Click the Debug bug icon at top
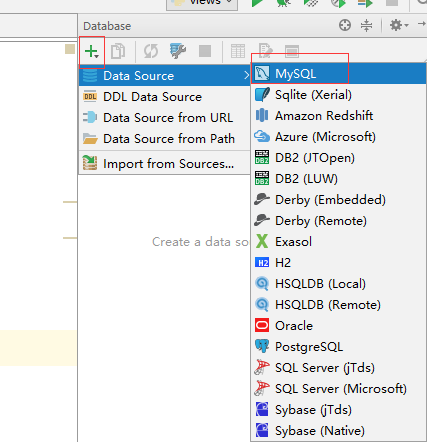 coord(284,3)
